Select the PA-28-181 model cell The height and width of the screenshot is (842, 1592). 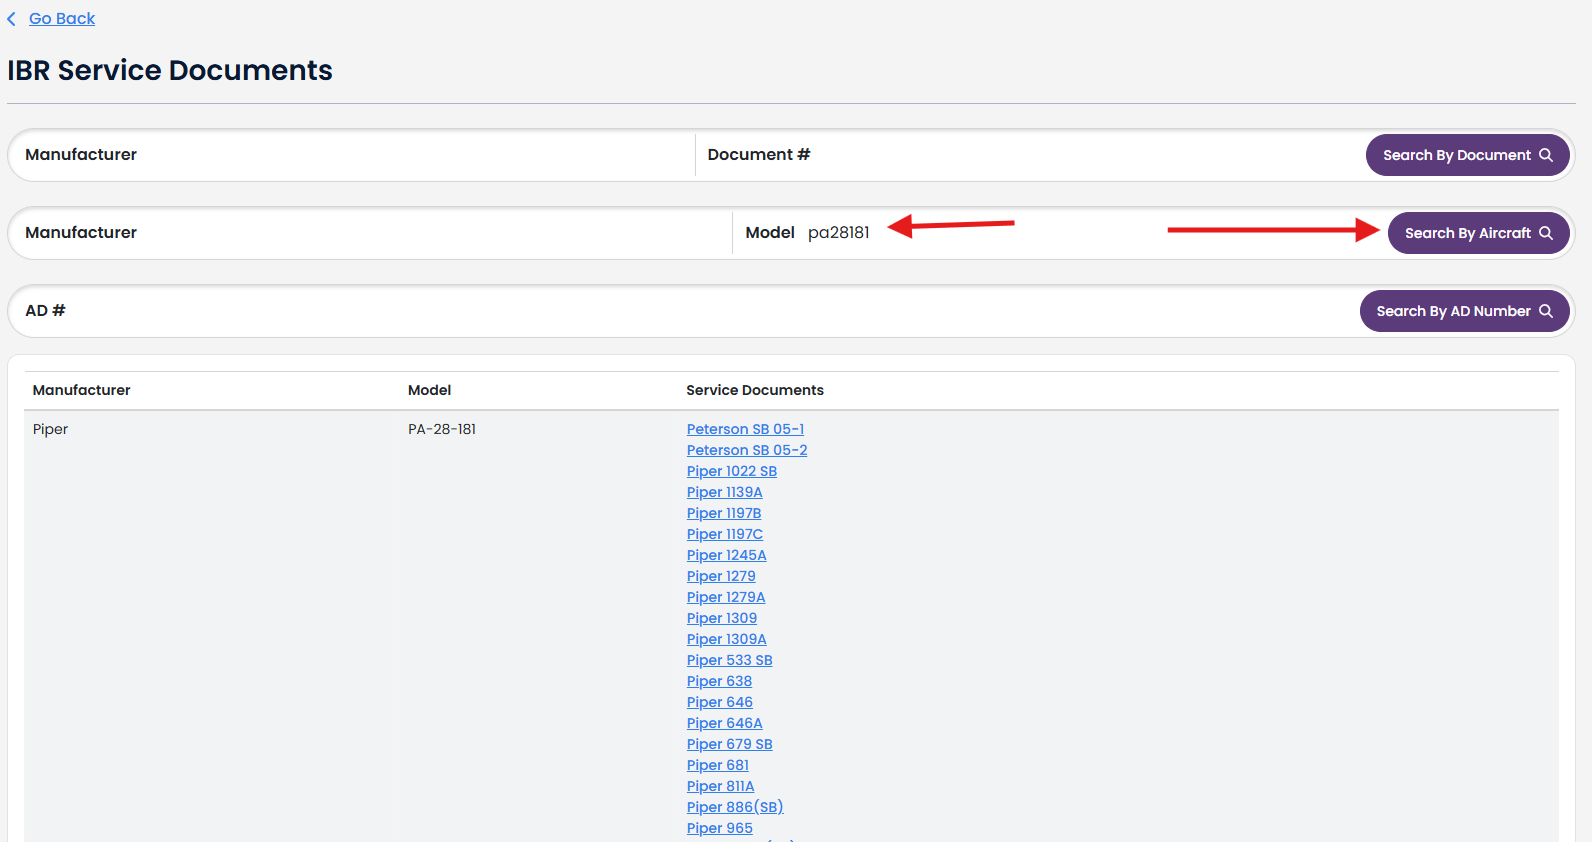click(442, 429)
